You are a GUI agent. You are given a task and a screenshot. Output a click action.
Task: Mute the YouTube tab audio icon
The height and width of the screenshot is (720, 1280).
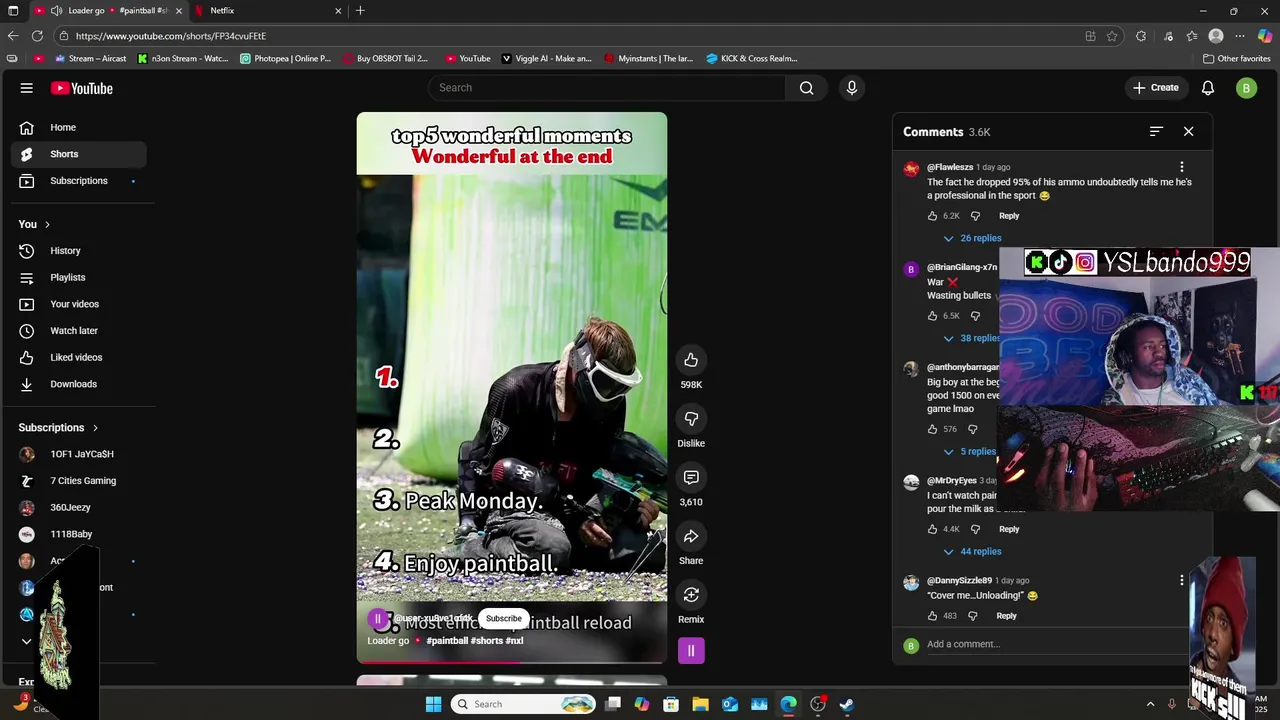[56, 11]
